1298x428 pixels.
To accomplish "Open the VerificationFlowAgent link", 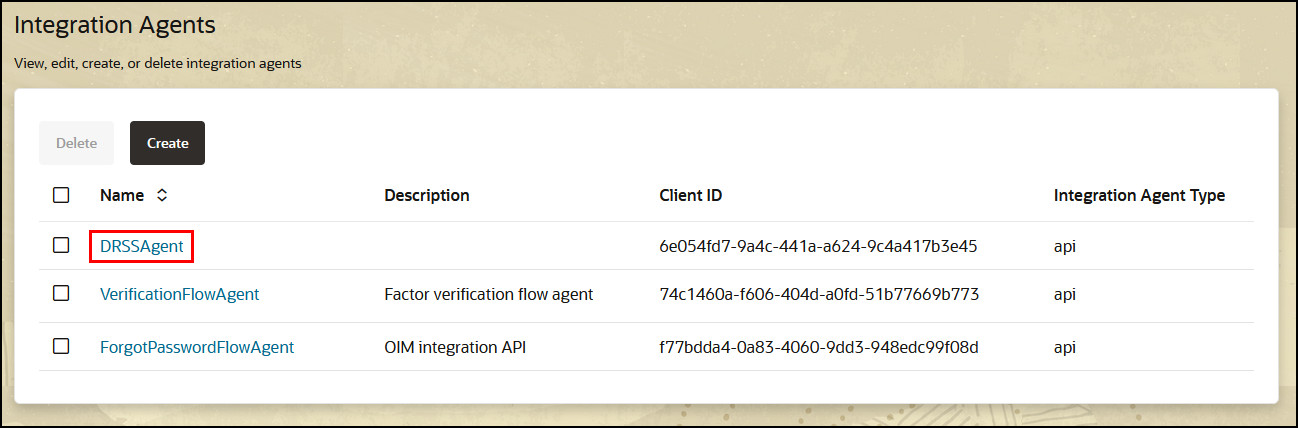I will [x=179, y=294].
